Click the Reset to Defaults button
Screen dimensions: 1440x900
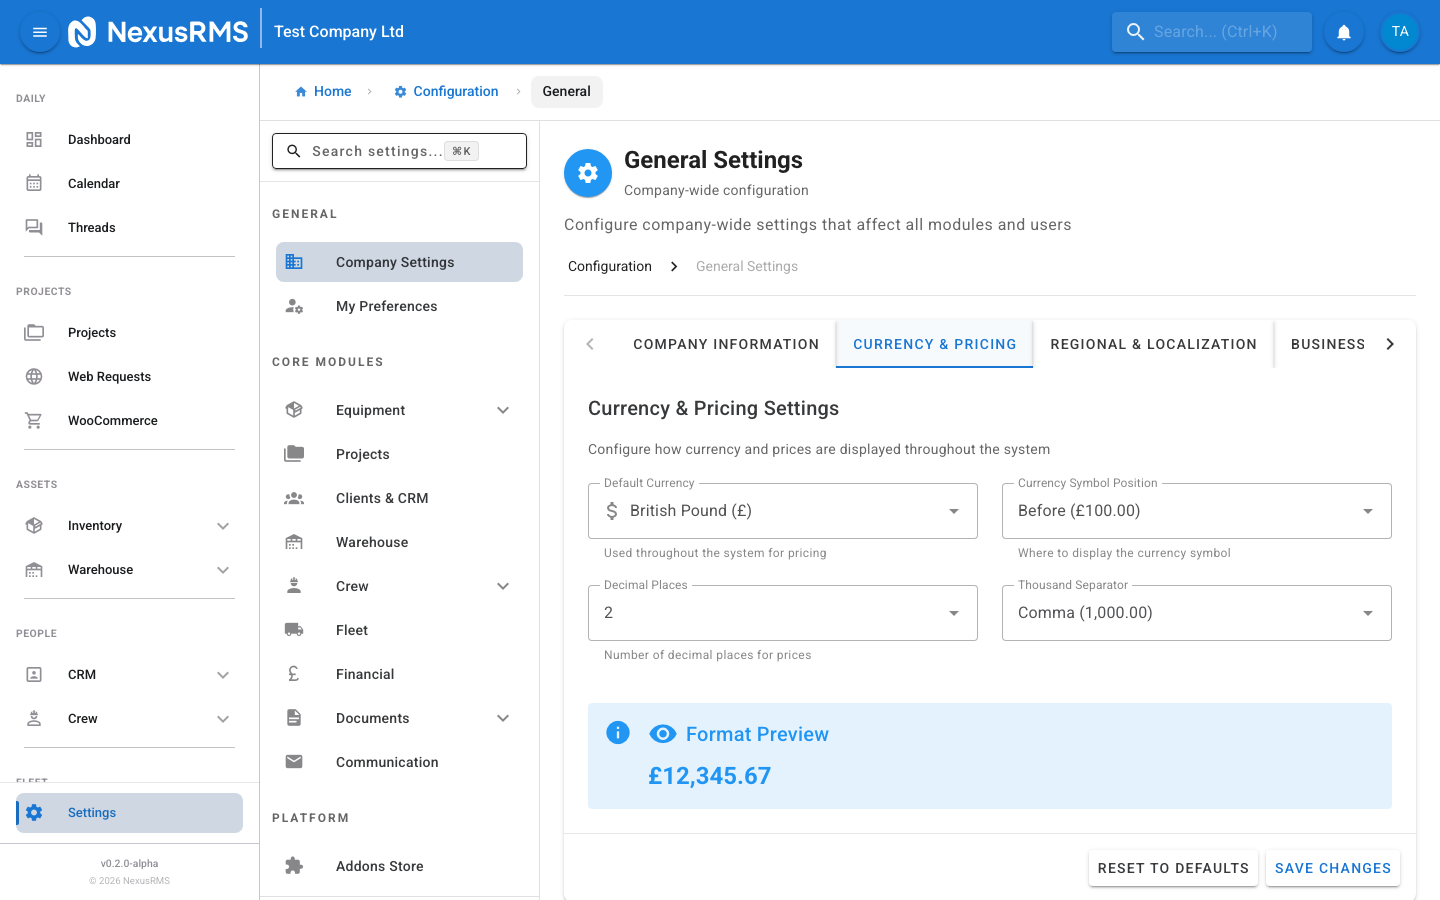[x=1173, y=868]
